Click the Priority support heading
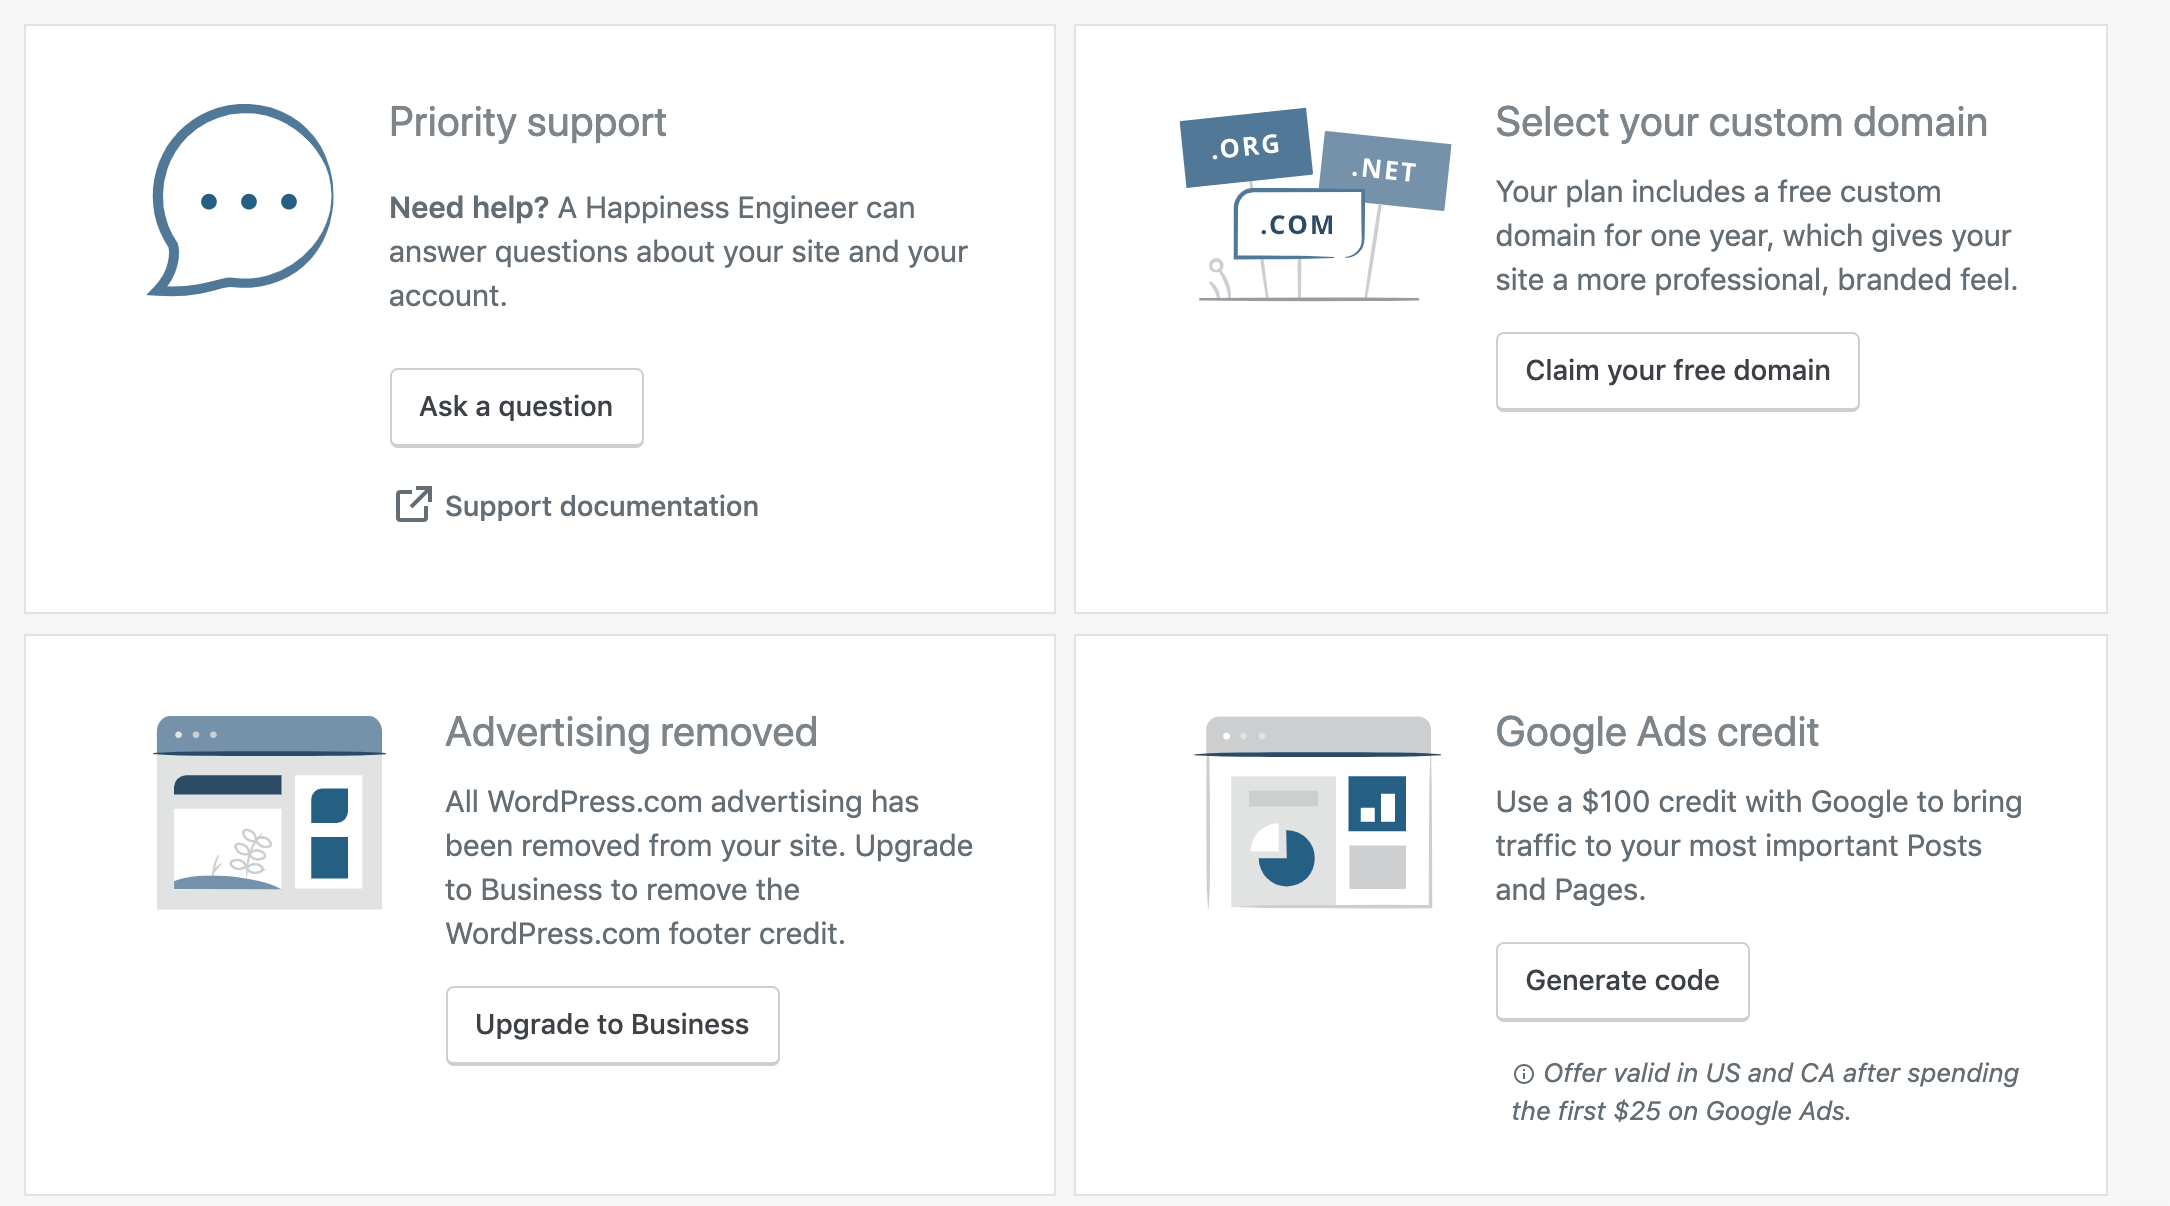The image size is (2170, 1206). pos(527,123)
